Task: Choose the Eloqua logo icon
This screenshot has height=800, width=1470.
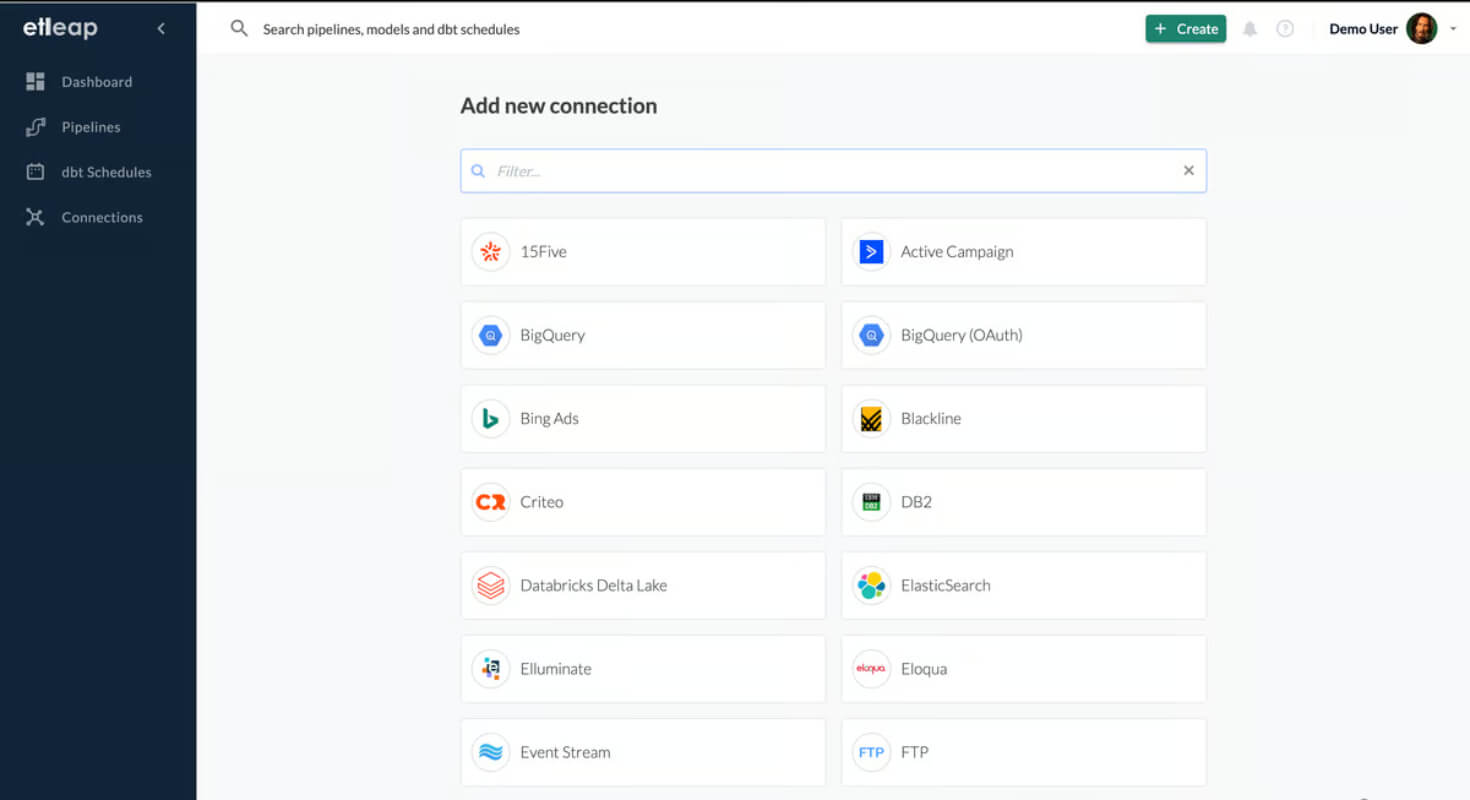Action: tap(871, 669)
